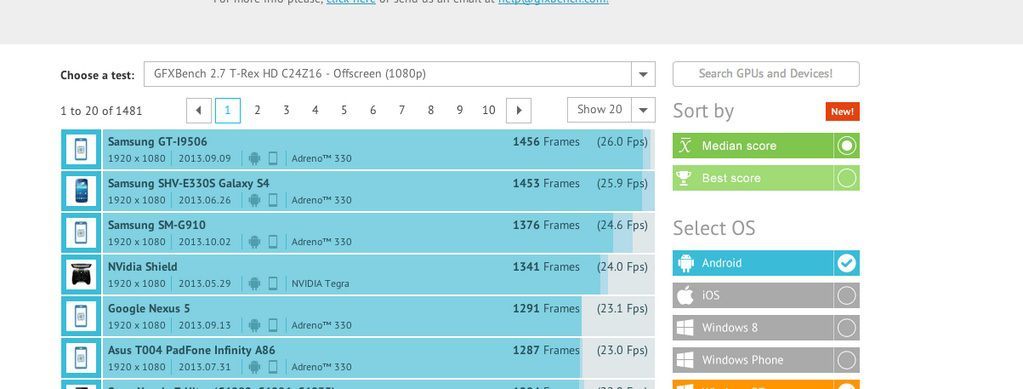Select the Median score radio button
Image resolution: width=1023 pixels, height=389 pixels.
(846, 146)
